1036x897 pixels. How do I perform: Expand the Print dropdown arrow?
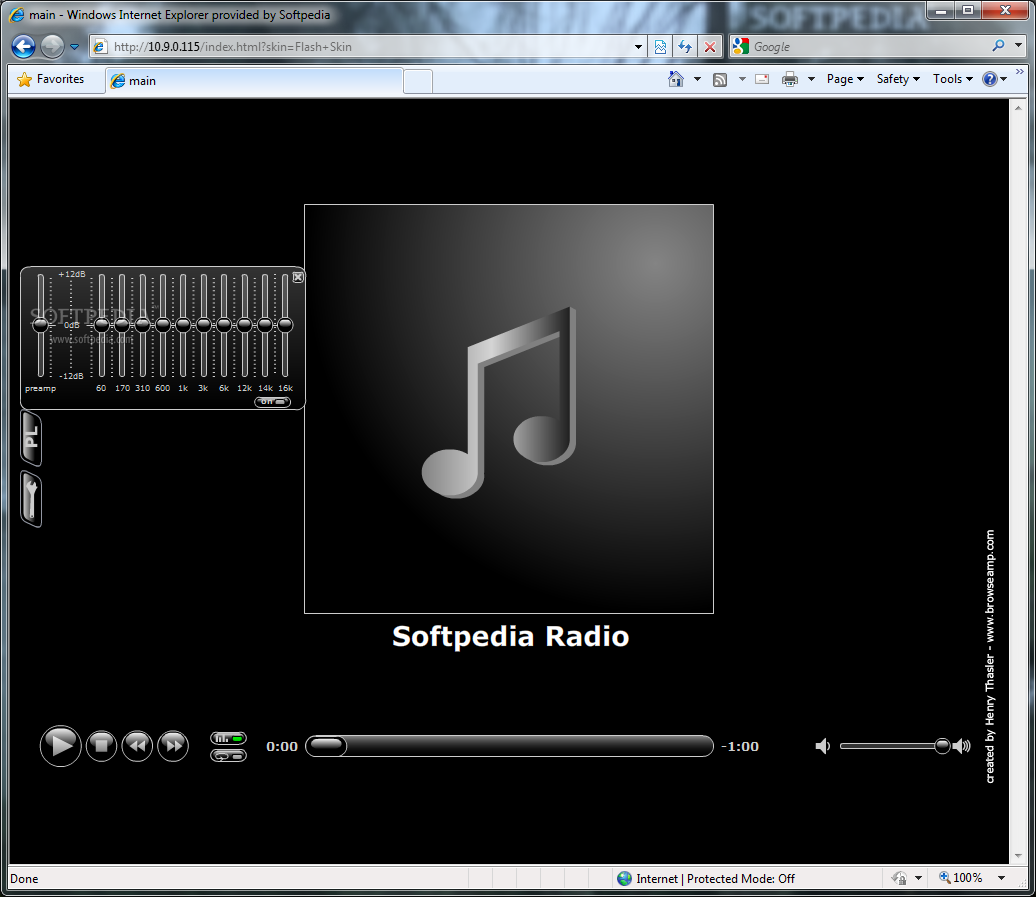pos(811,79)
